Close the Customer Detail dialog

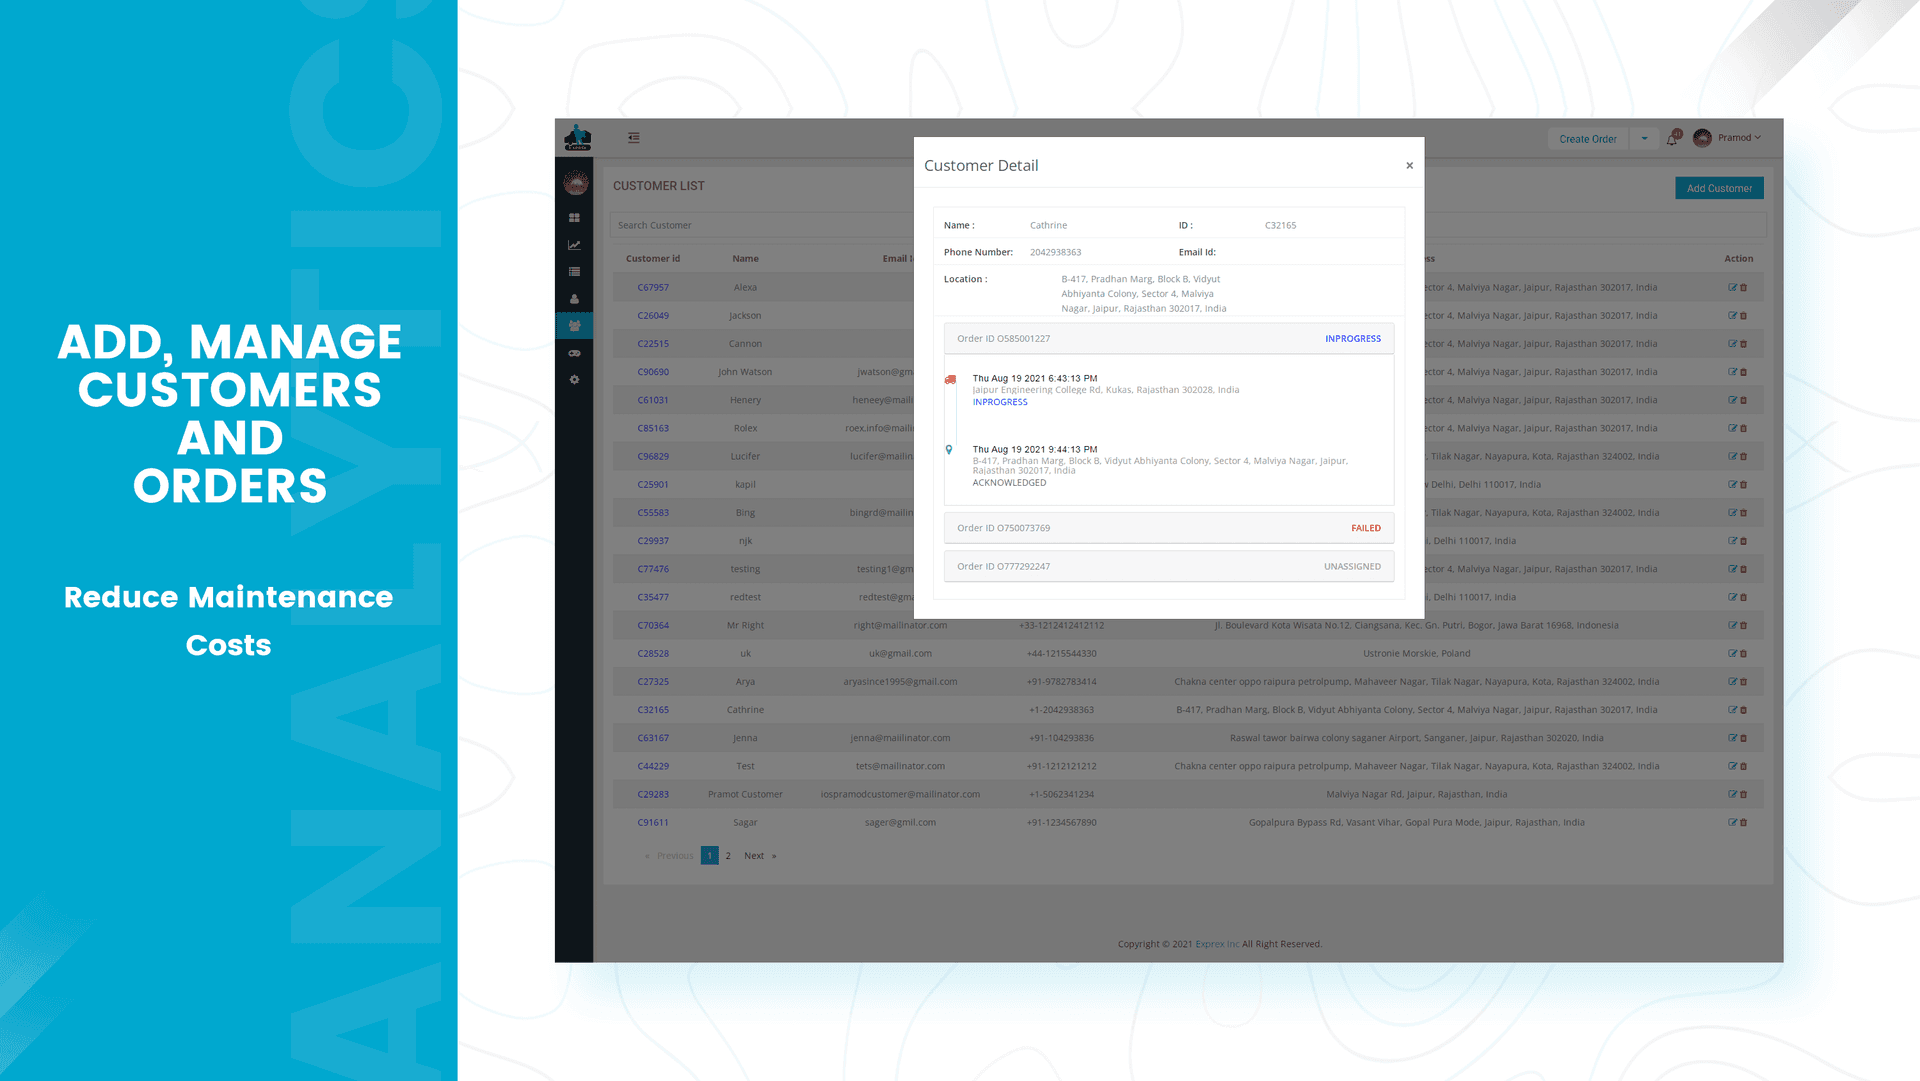(1409, 166)
